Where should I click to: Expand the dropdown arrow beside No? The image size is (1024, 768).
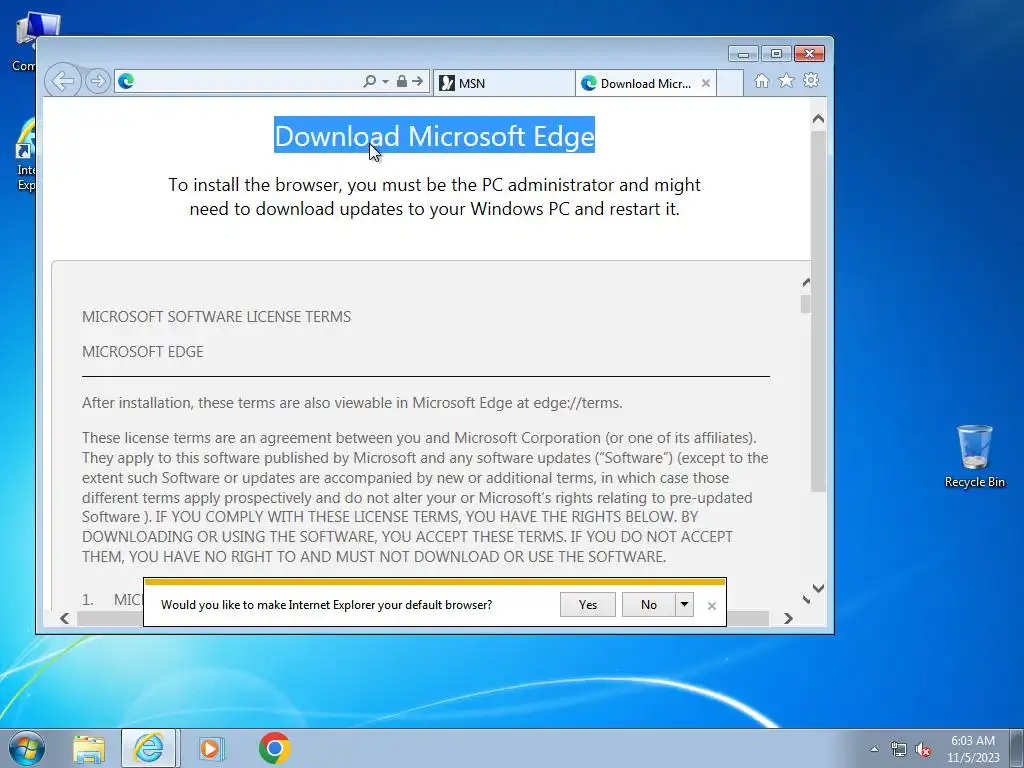[684, 605]
